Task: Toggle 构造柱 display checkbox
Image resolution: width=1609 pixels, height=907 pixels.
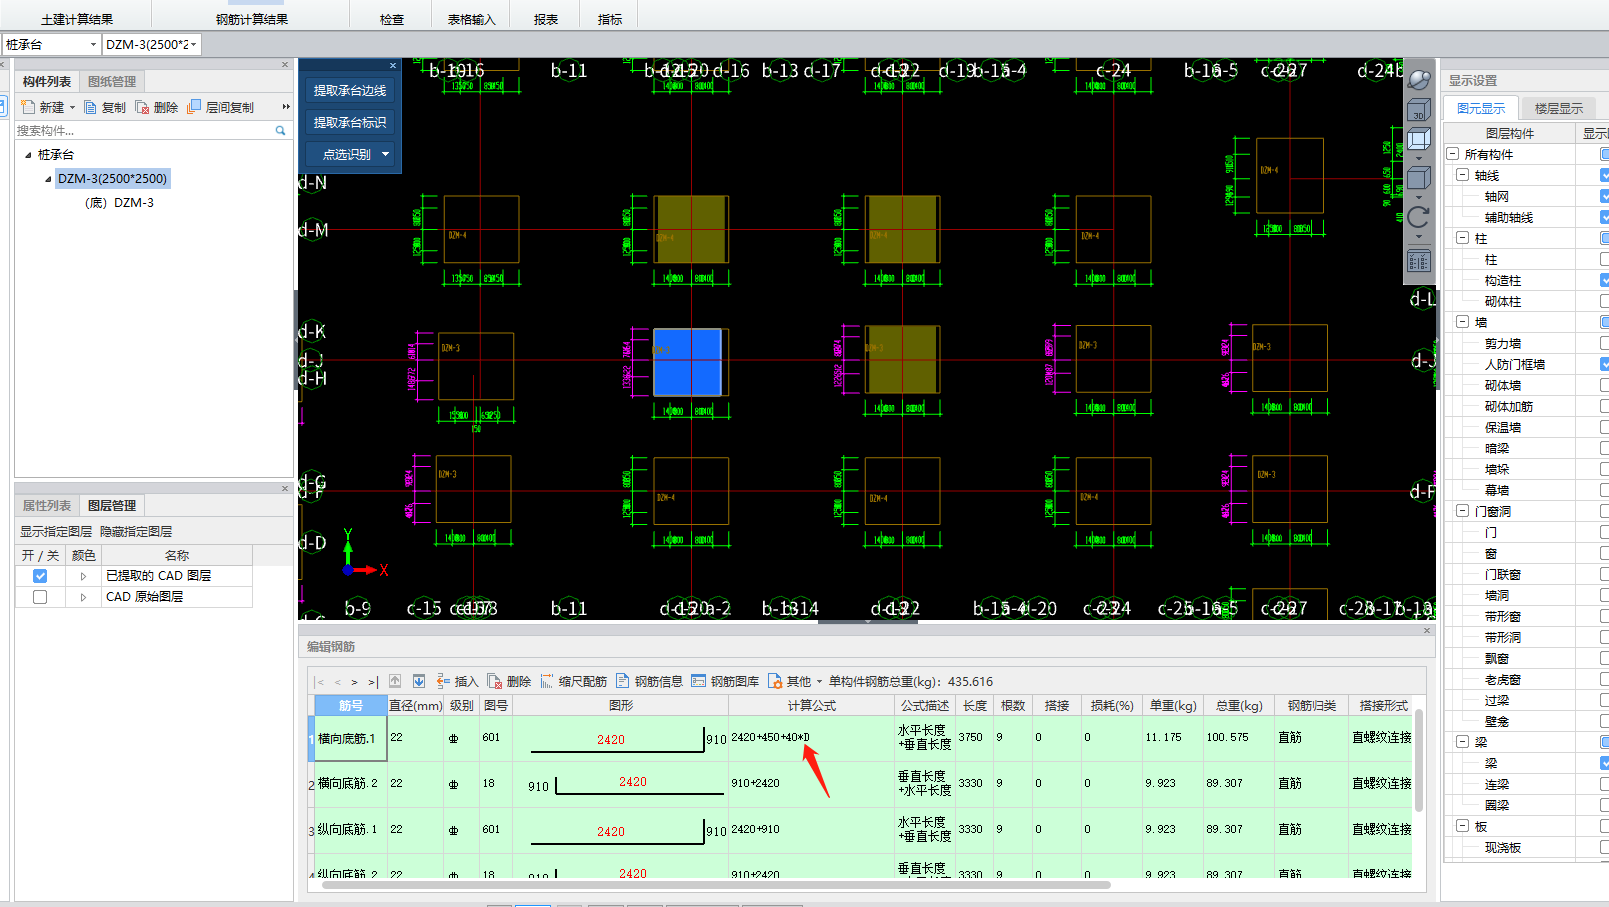Action: [x=1604, y=280]
